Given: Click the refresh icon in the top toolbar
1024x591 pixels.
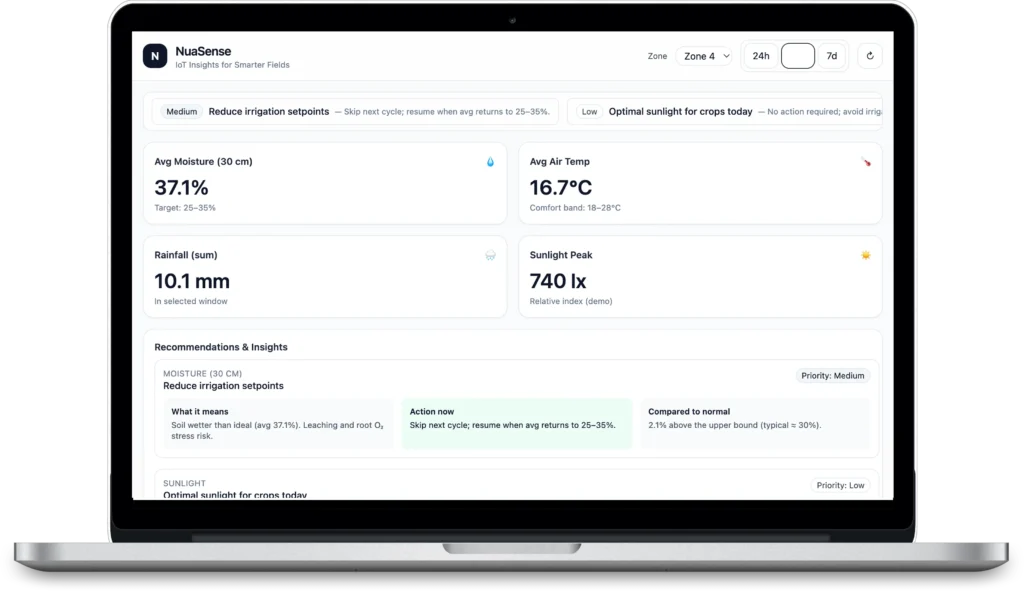Looking at the screenshot, I should click(869, 56).
